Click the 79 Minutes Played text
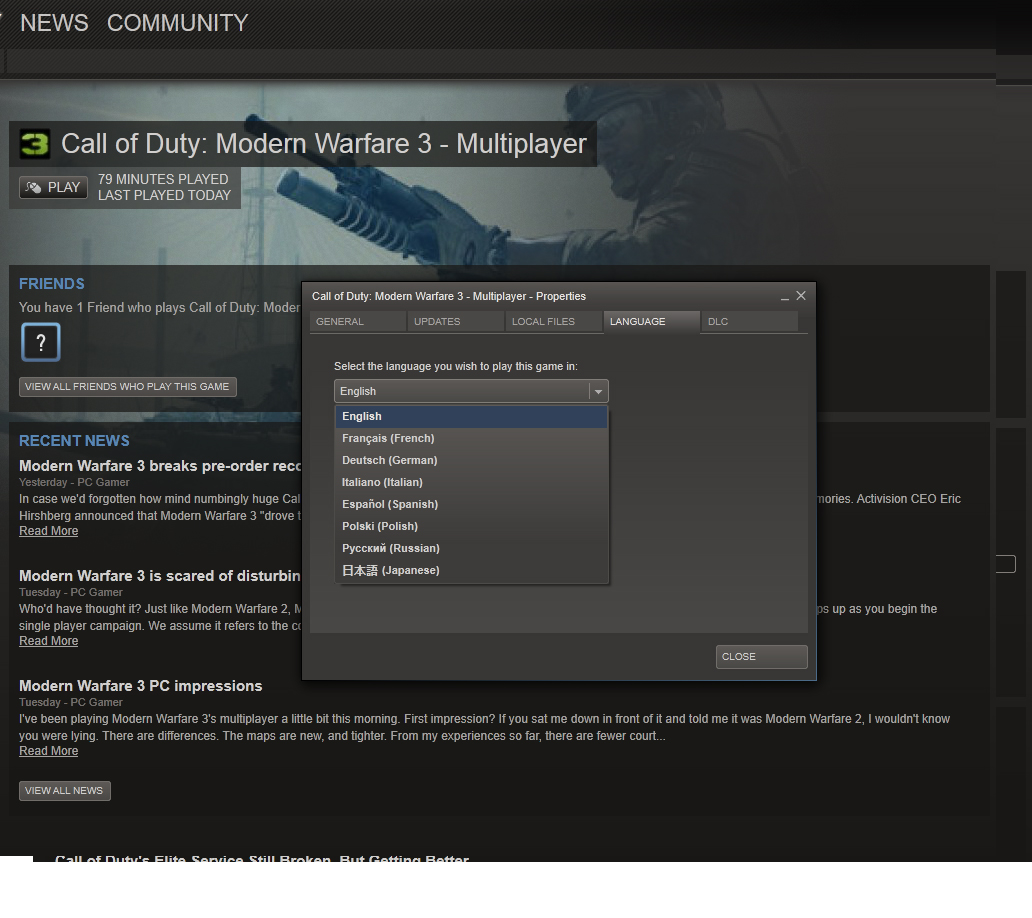The height and width of the screenshot is (918, 1032). [x=163, y=179]
